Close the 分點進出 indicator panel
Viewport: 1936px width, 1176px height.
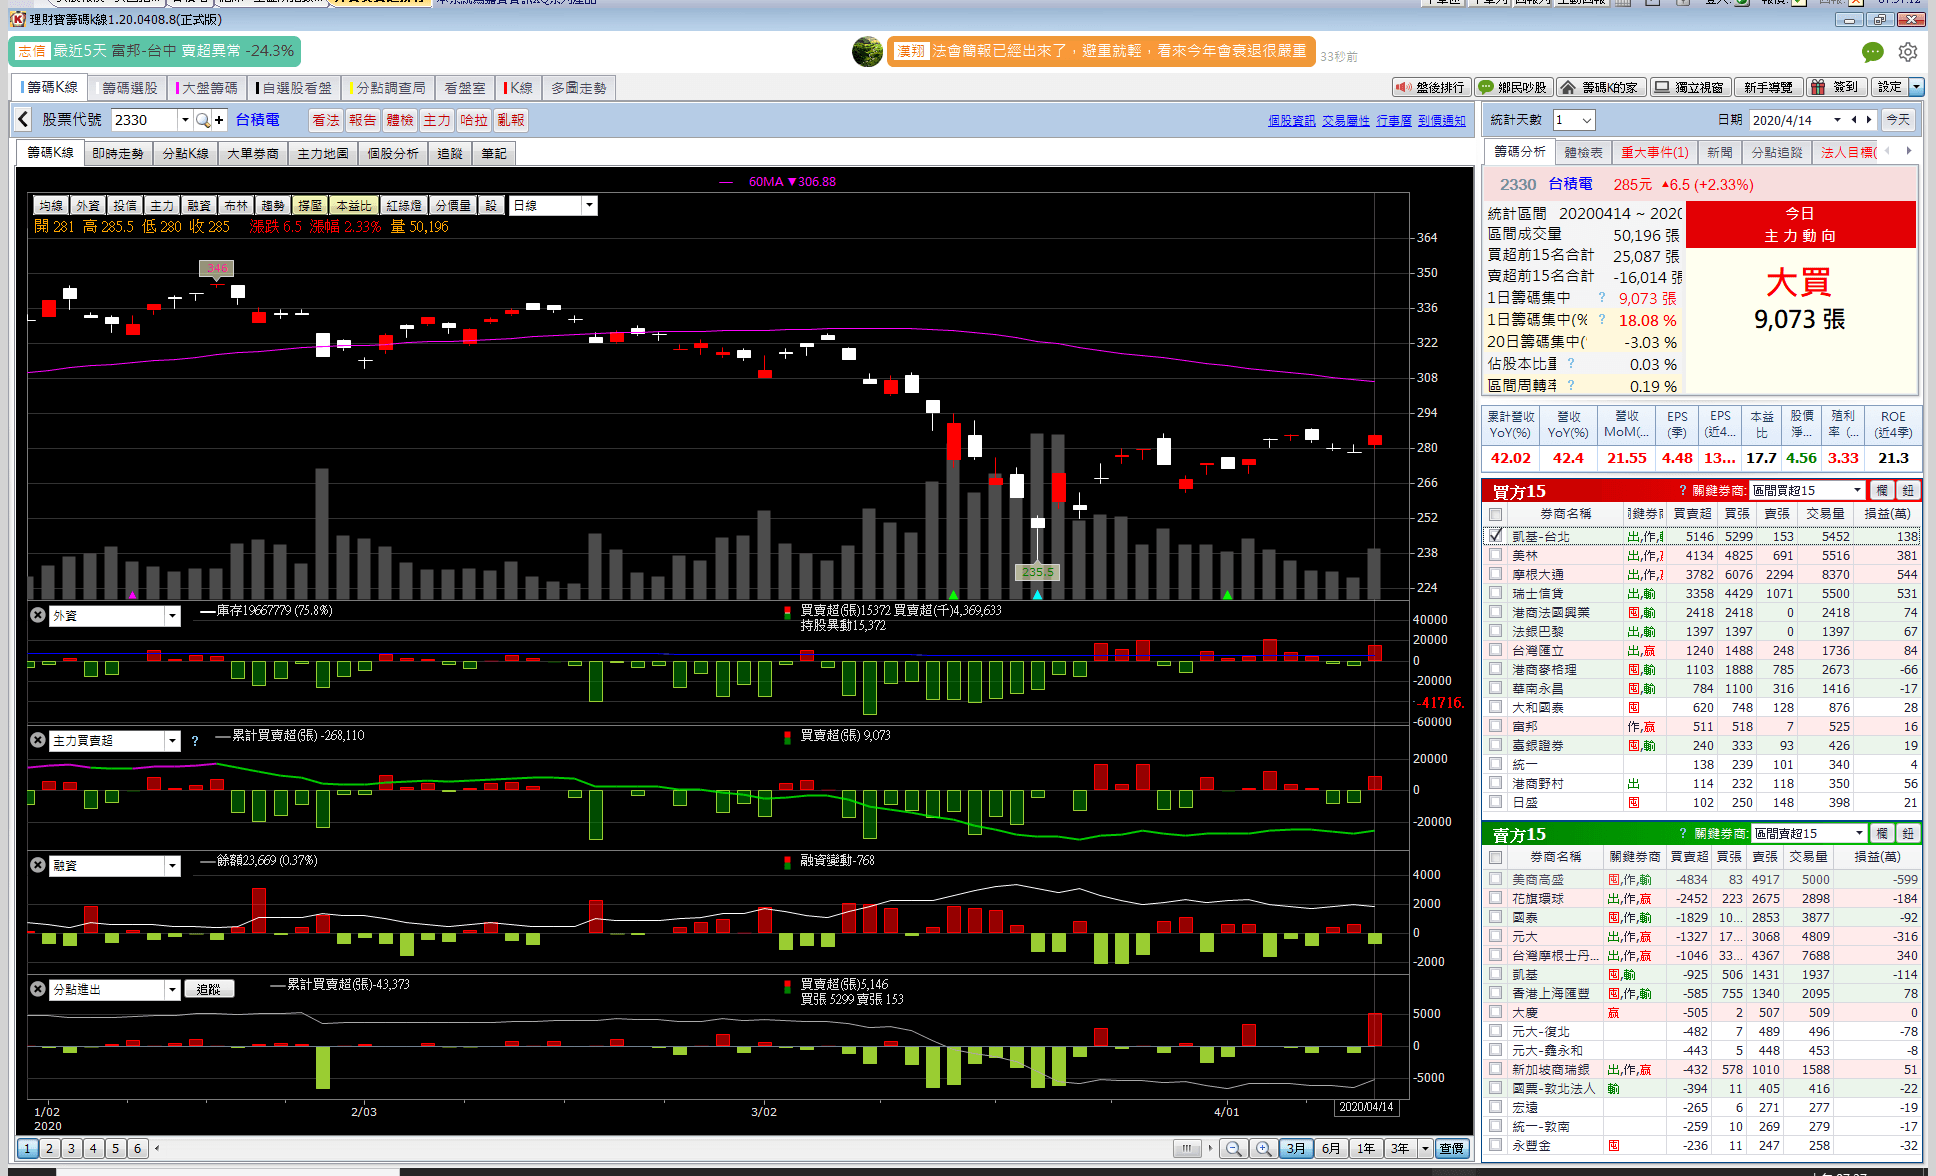(37, 989)
